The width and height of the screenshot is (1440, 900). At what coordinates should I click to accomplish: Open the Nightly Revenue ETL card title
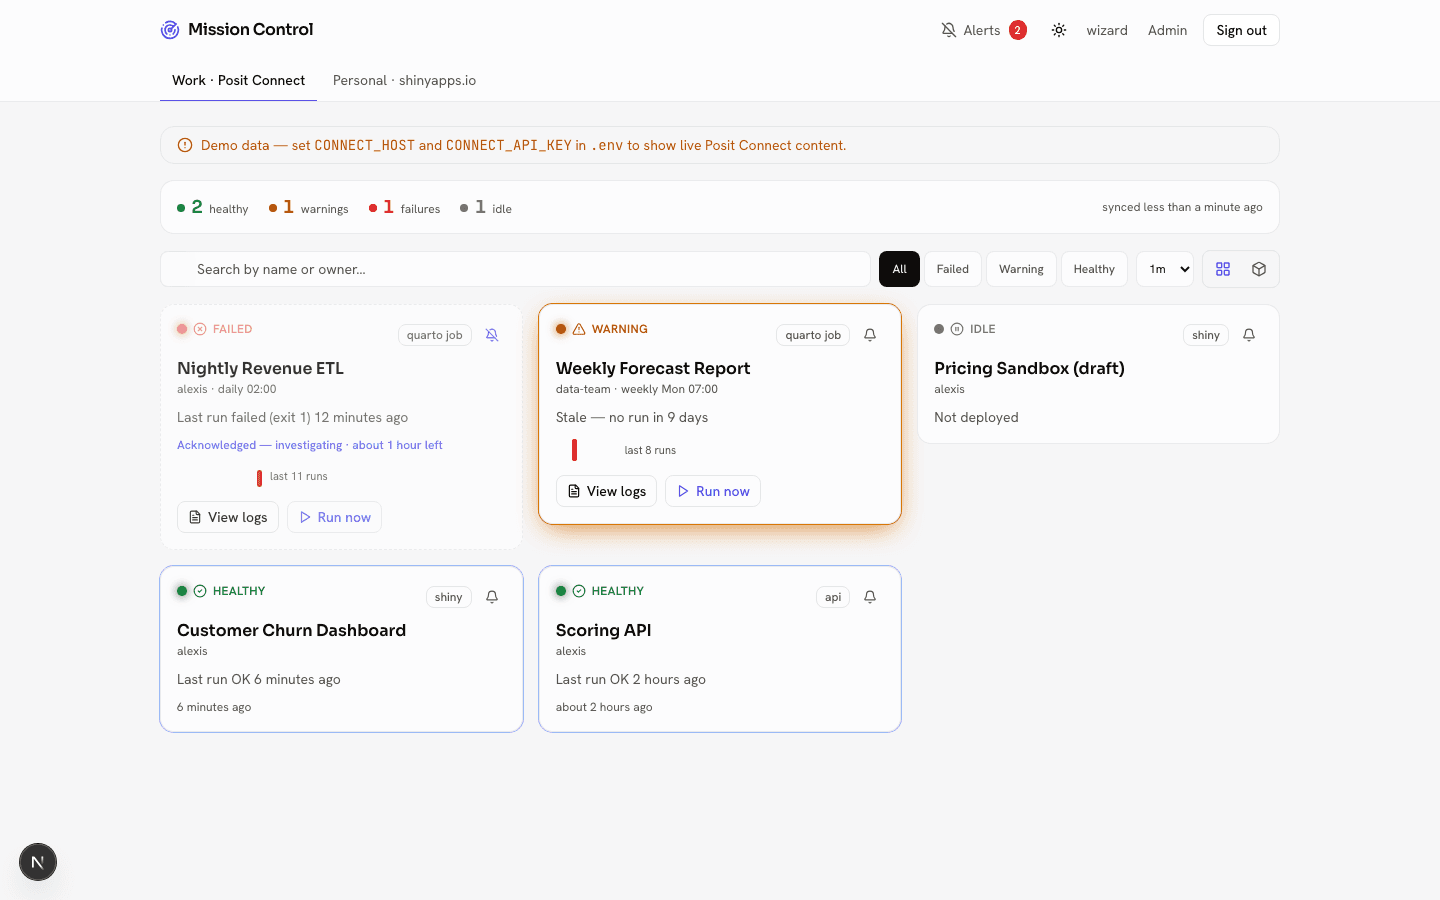(260, 368)
